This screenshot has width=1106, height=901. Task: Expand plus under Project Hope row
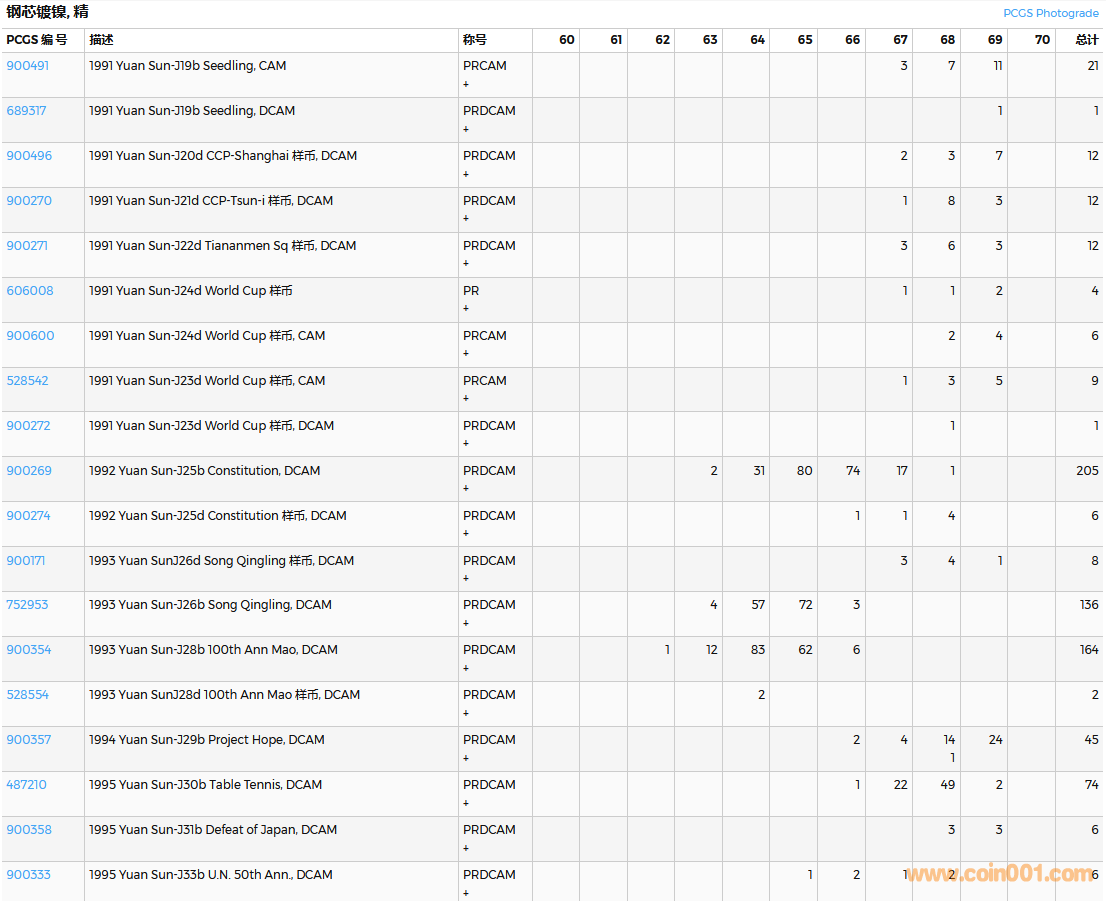point(466,758)
